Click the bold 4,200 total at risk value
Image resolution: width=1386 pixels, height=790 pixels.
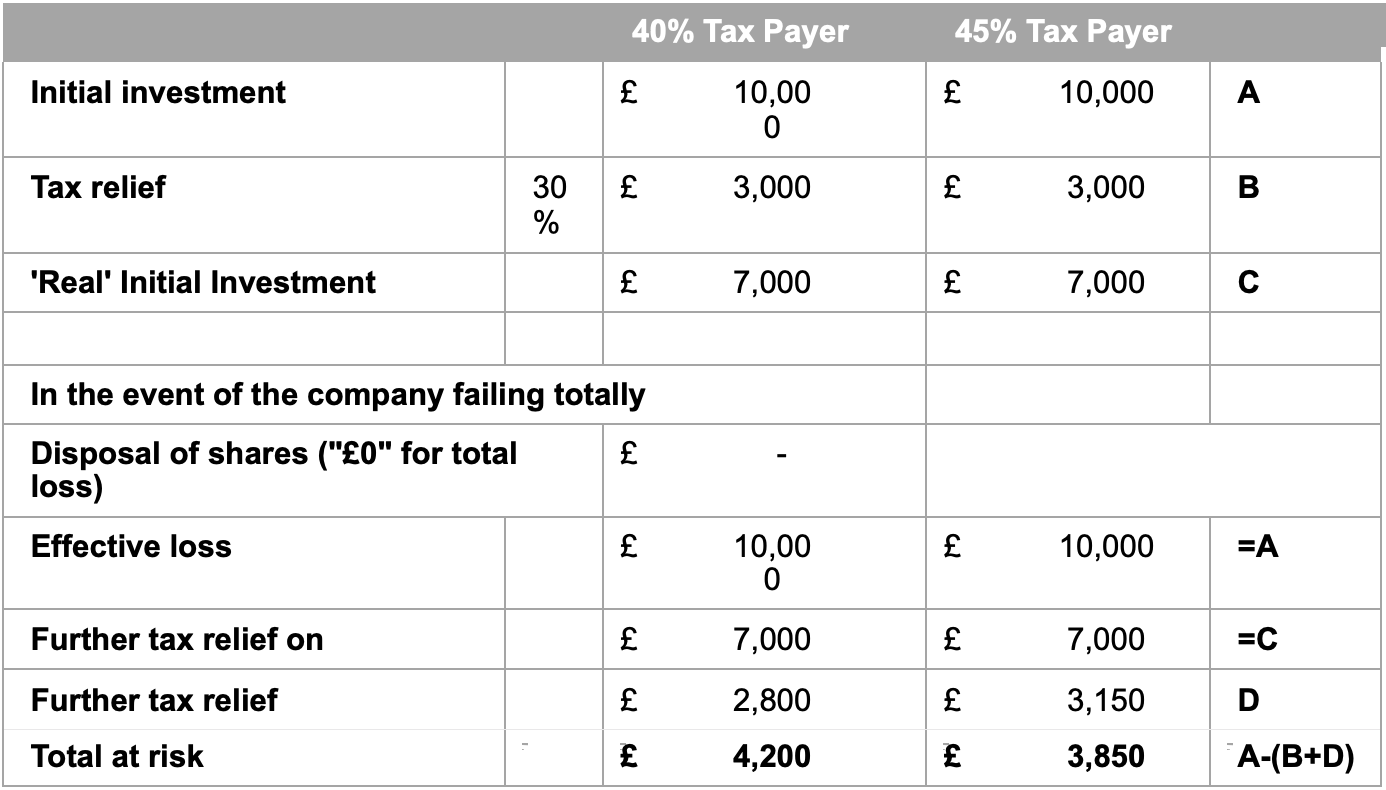(x=771, y=757)
